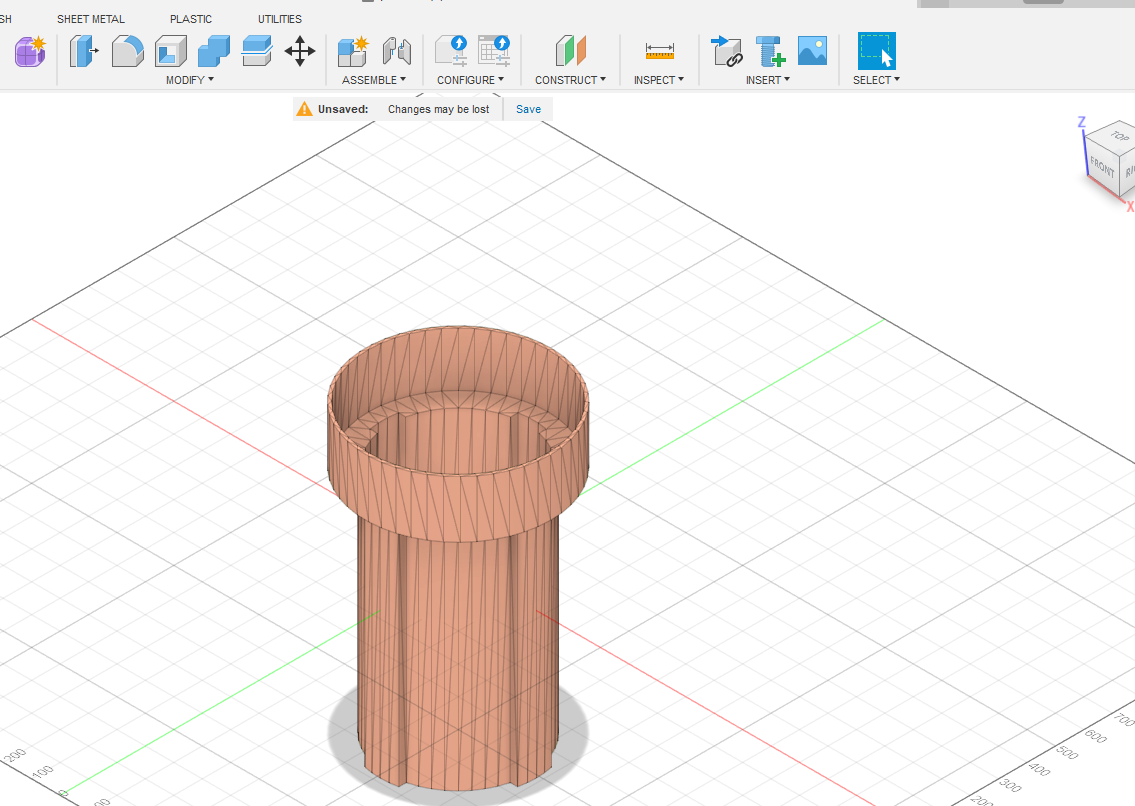Open the CONSTRUCT dropdown
Viewport: 1135px width, 806px height.
coord(570,80)
